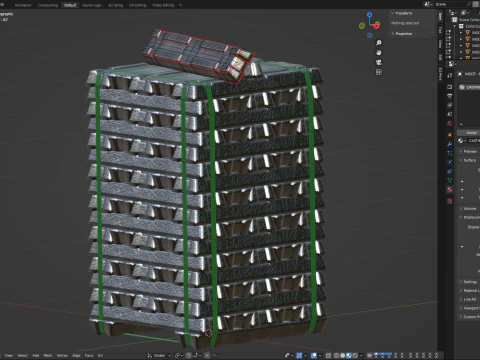Open the Modifiers wrench icon
This screenshot has height=360, width=480.
click(450, 144)
